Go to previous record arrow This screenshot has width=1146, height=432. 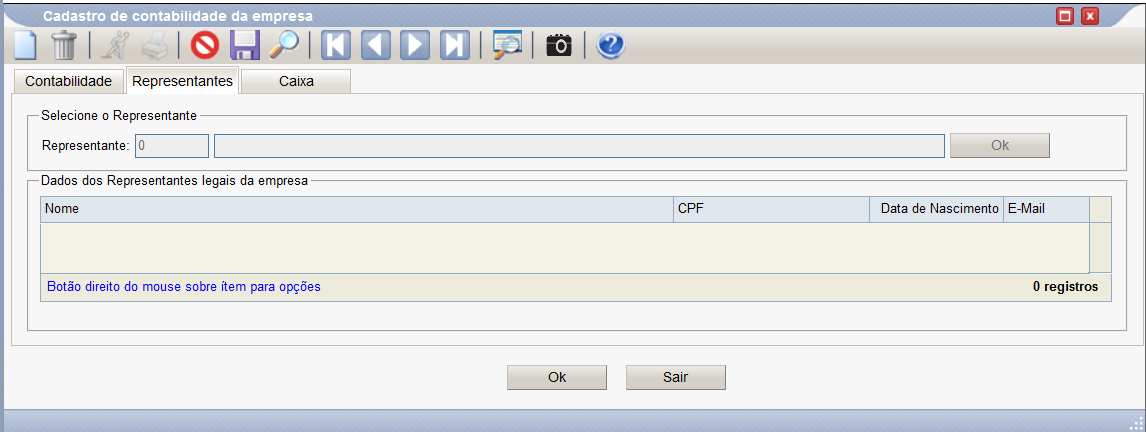tap(376, 46)
